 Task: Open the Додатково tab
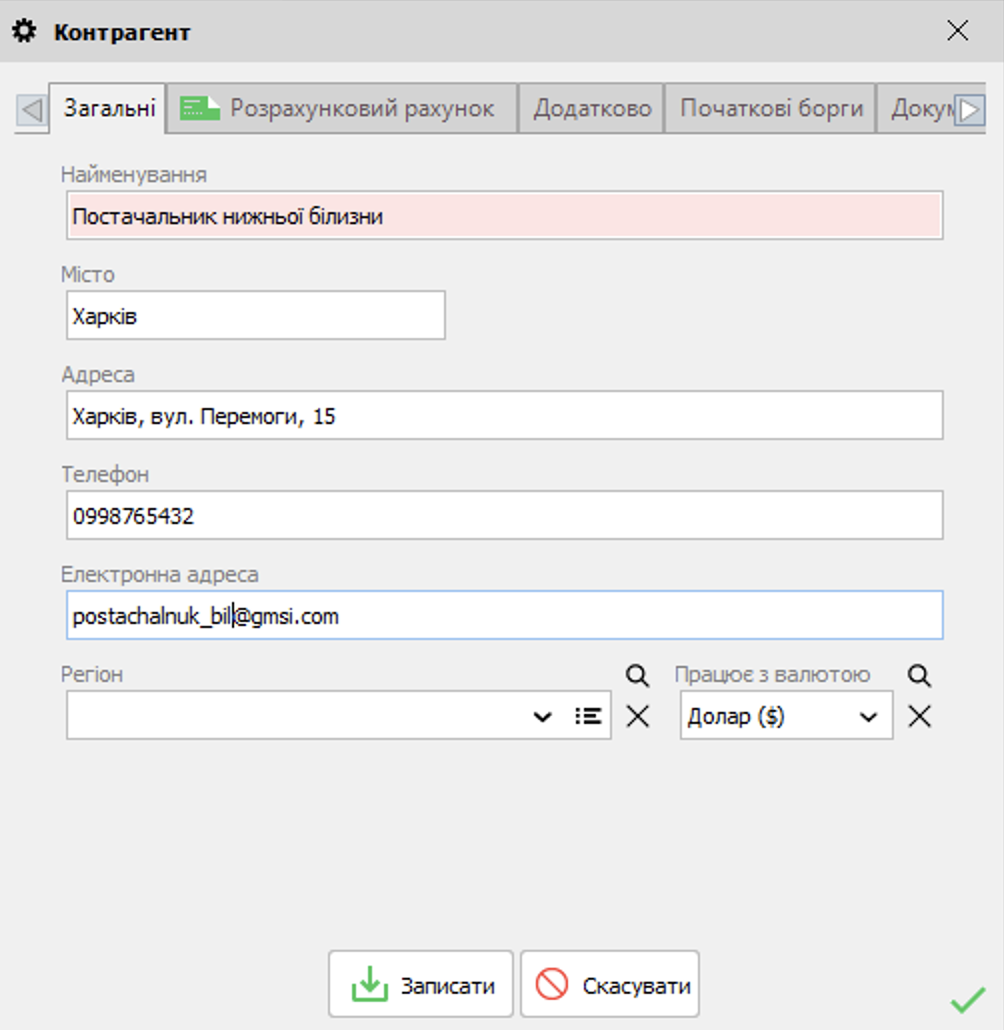592,108
